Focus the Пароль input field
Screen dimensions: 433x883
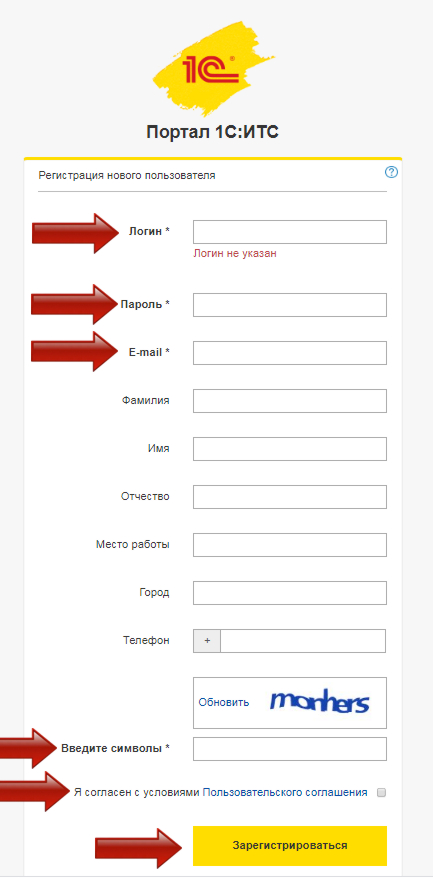[x=290, y=305]
